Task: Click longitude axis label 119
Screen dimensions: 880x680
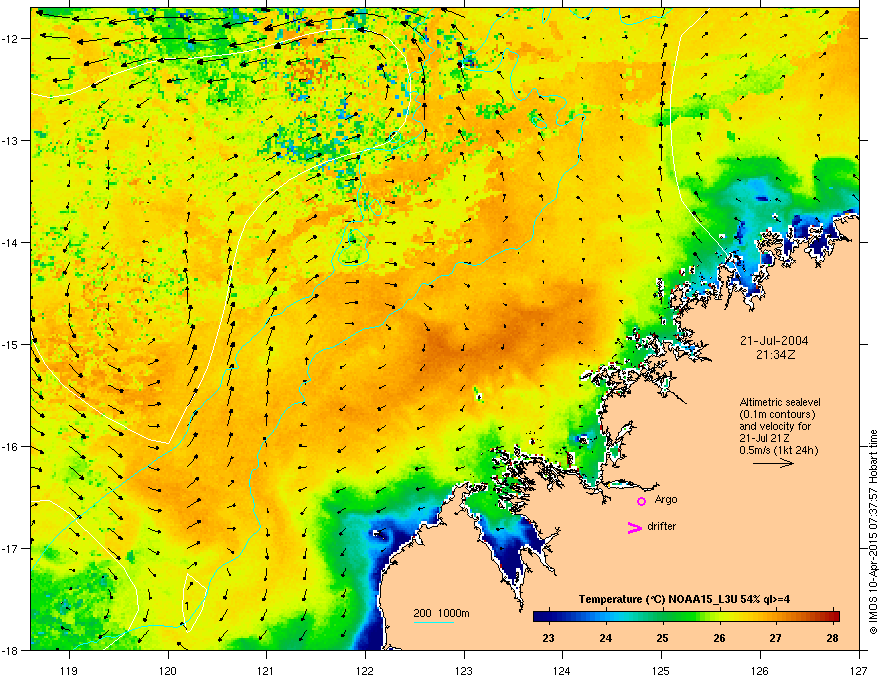Action: click(69, 670)
